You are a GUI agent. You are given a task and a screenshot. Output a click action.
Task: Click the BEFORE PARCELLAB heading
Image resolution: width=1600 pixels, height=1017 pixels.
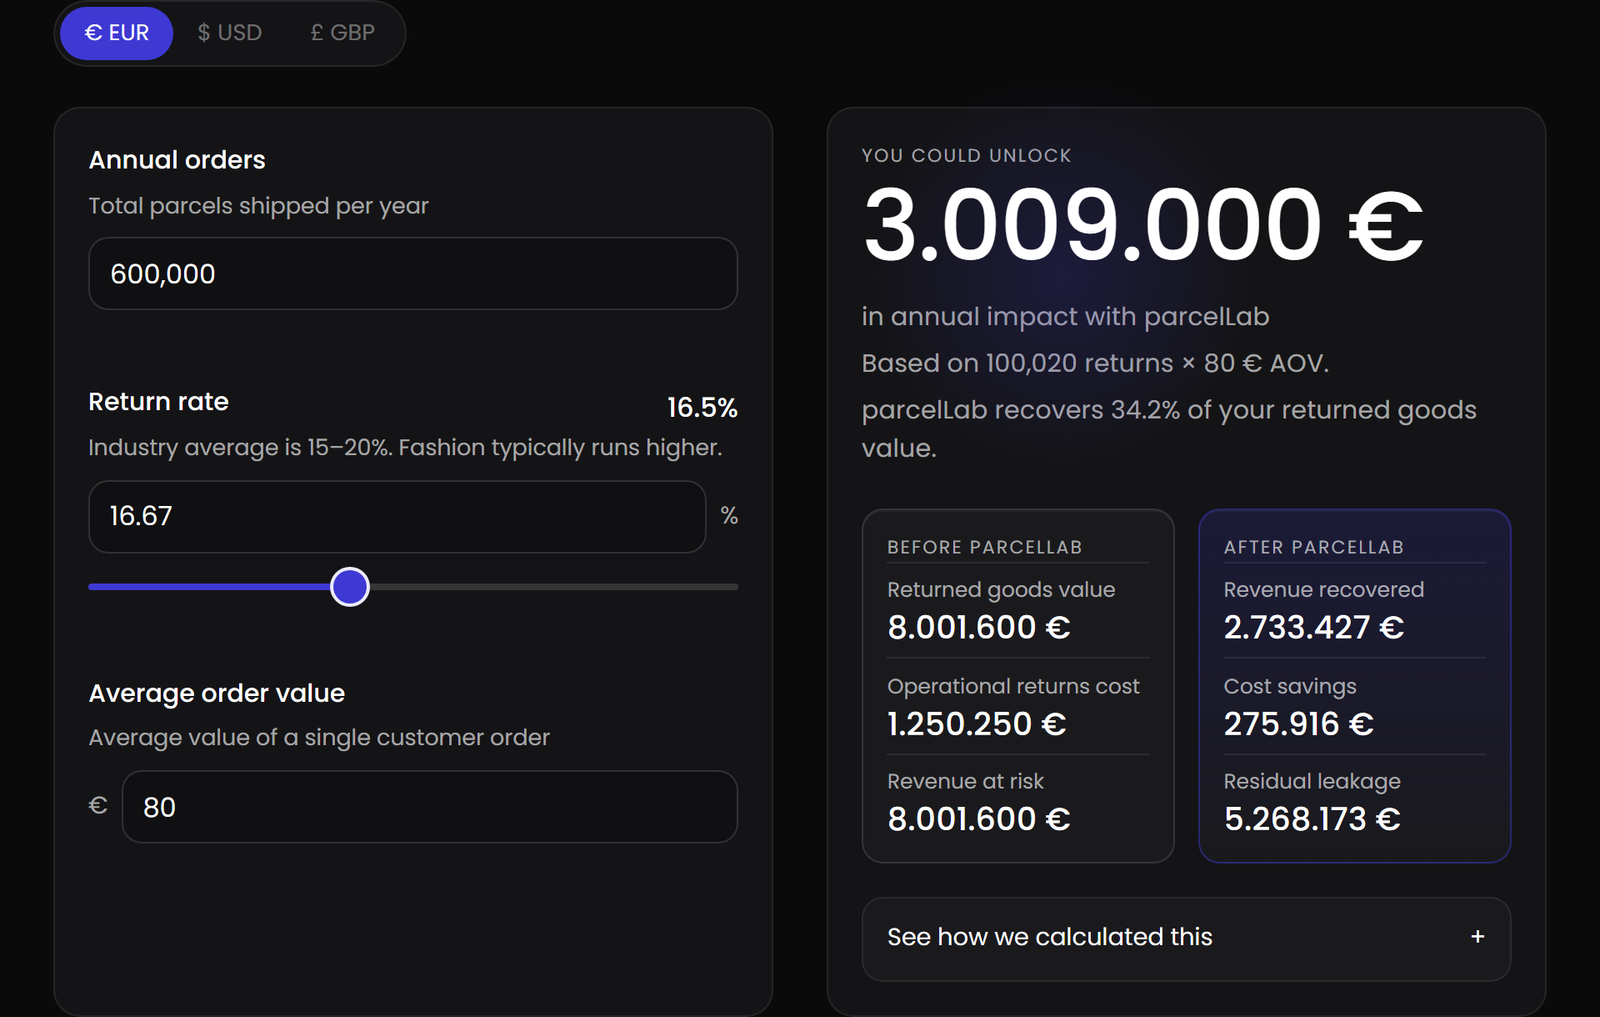pyautogui.click(x=985, y=547)
